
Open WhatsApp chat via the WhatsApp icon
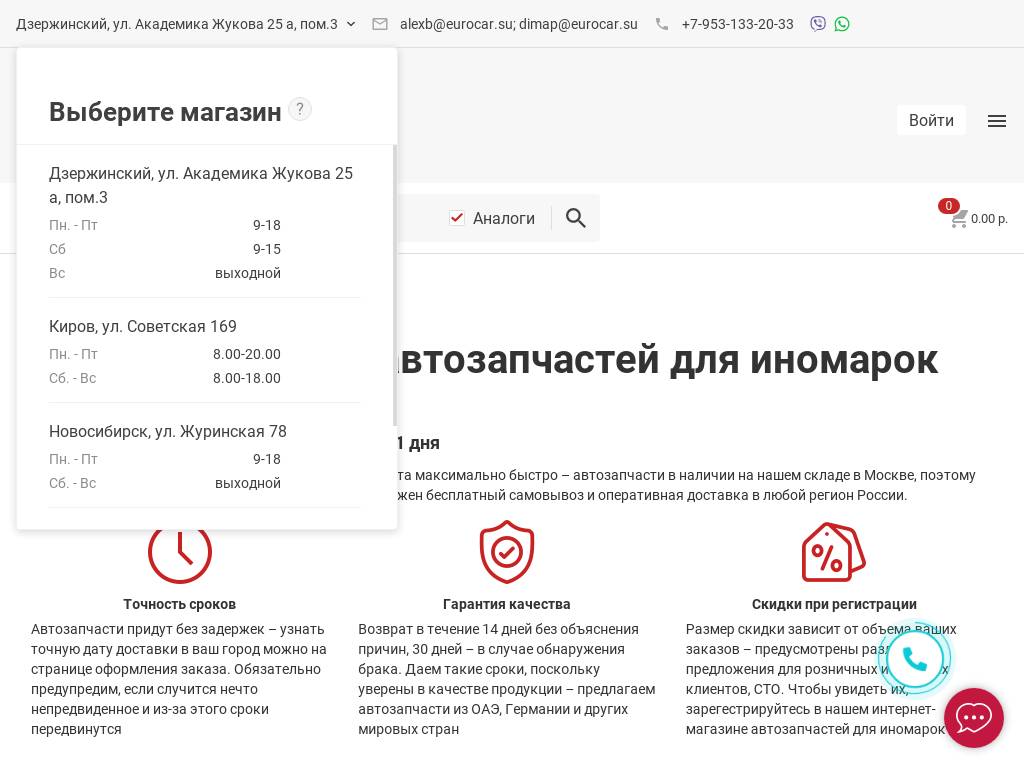pos(842,23)
